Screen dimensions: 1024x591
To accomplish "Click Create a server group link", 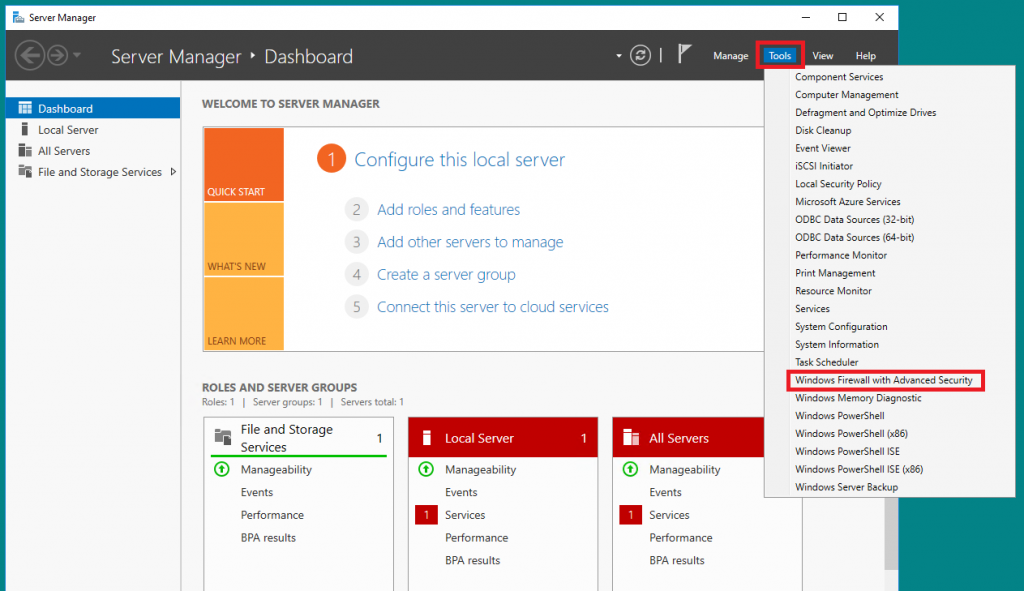I will 446,274.
